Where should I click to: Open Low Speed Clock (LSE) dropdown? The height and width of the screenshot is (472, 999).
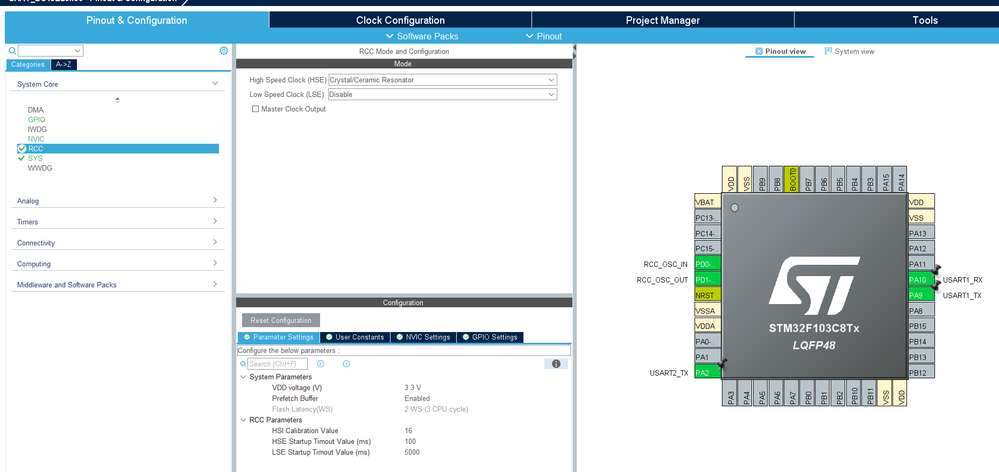(443, 94)
